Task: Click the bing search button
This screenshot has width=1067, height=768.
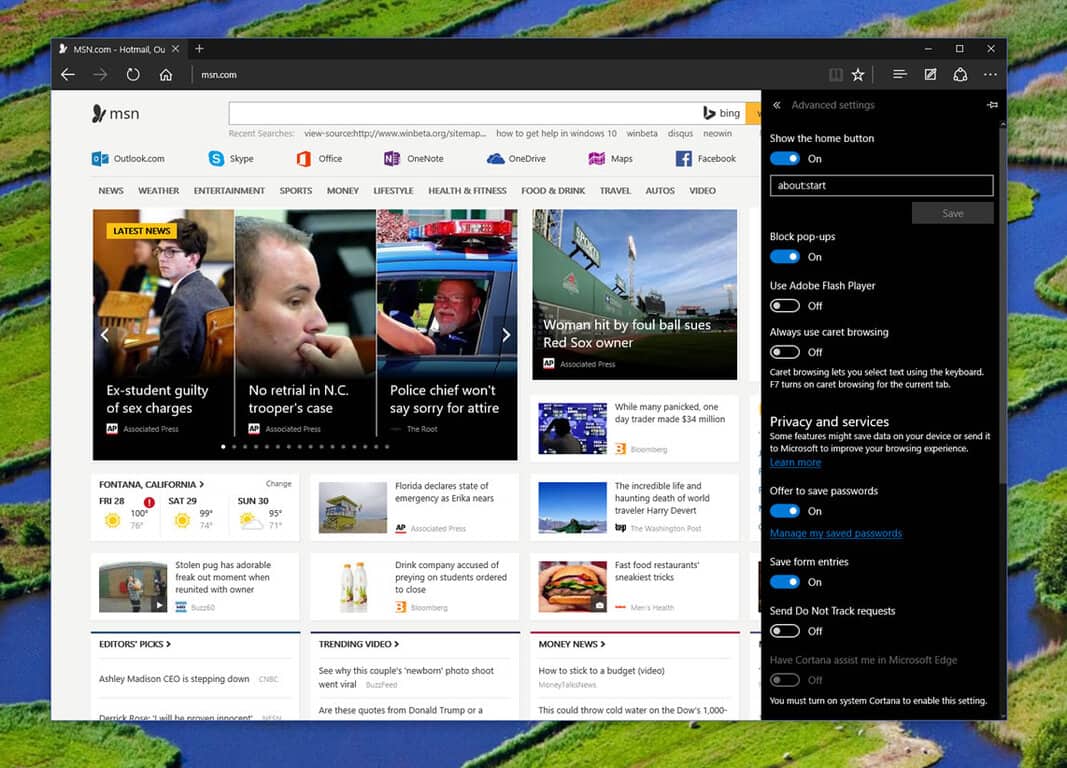Action: (721, 113)
